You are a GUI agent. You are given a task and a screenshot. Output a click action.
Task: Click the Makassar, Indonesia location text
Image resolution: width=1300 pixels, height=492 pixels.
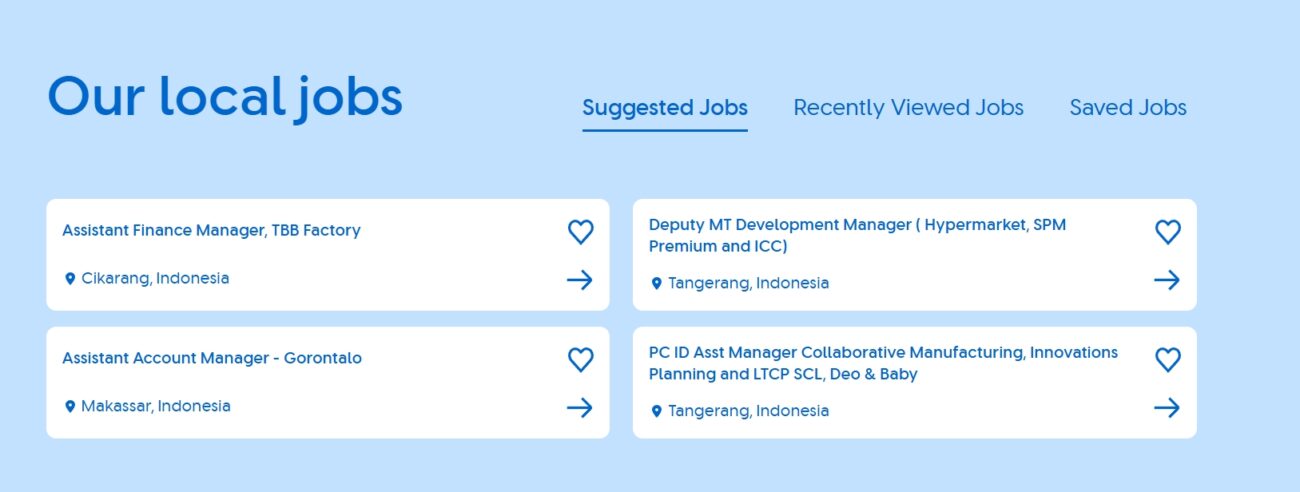156,407
